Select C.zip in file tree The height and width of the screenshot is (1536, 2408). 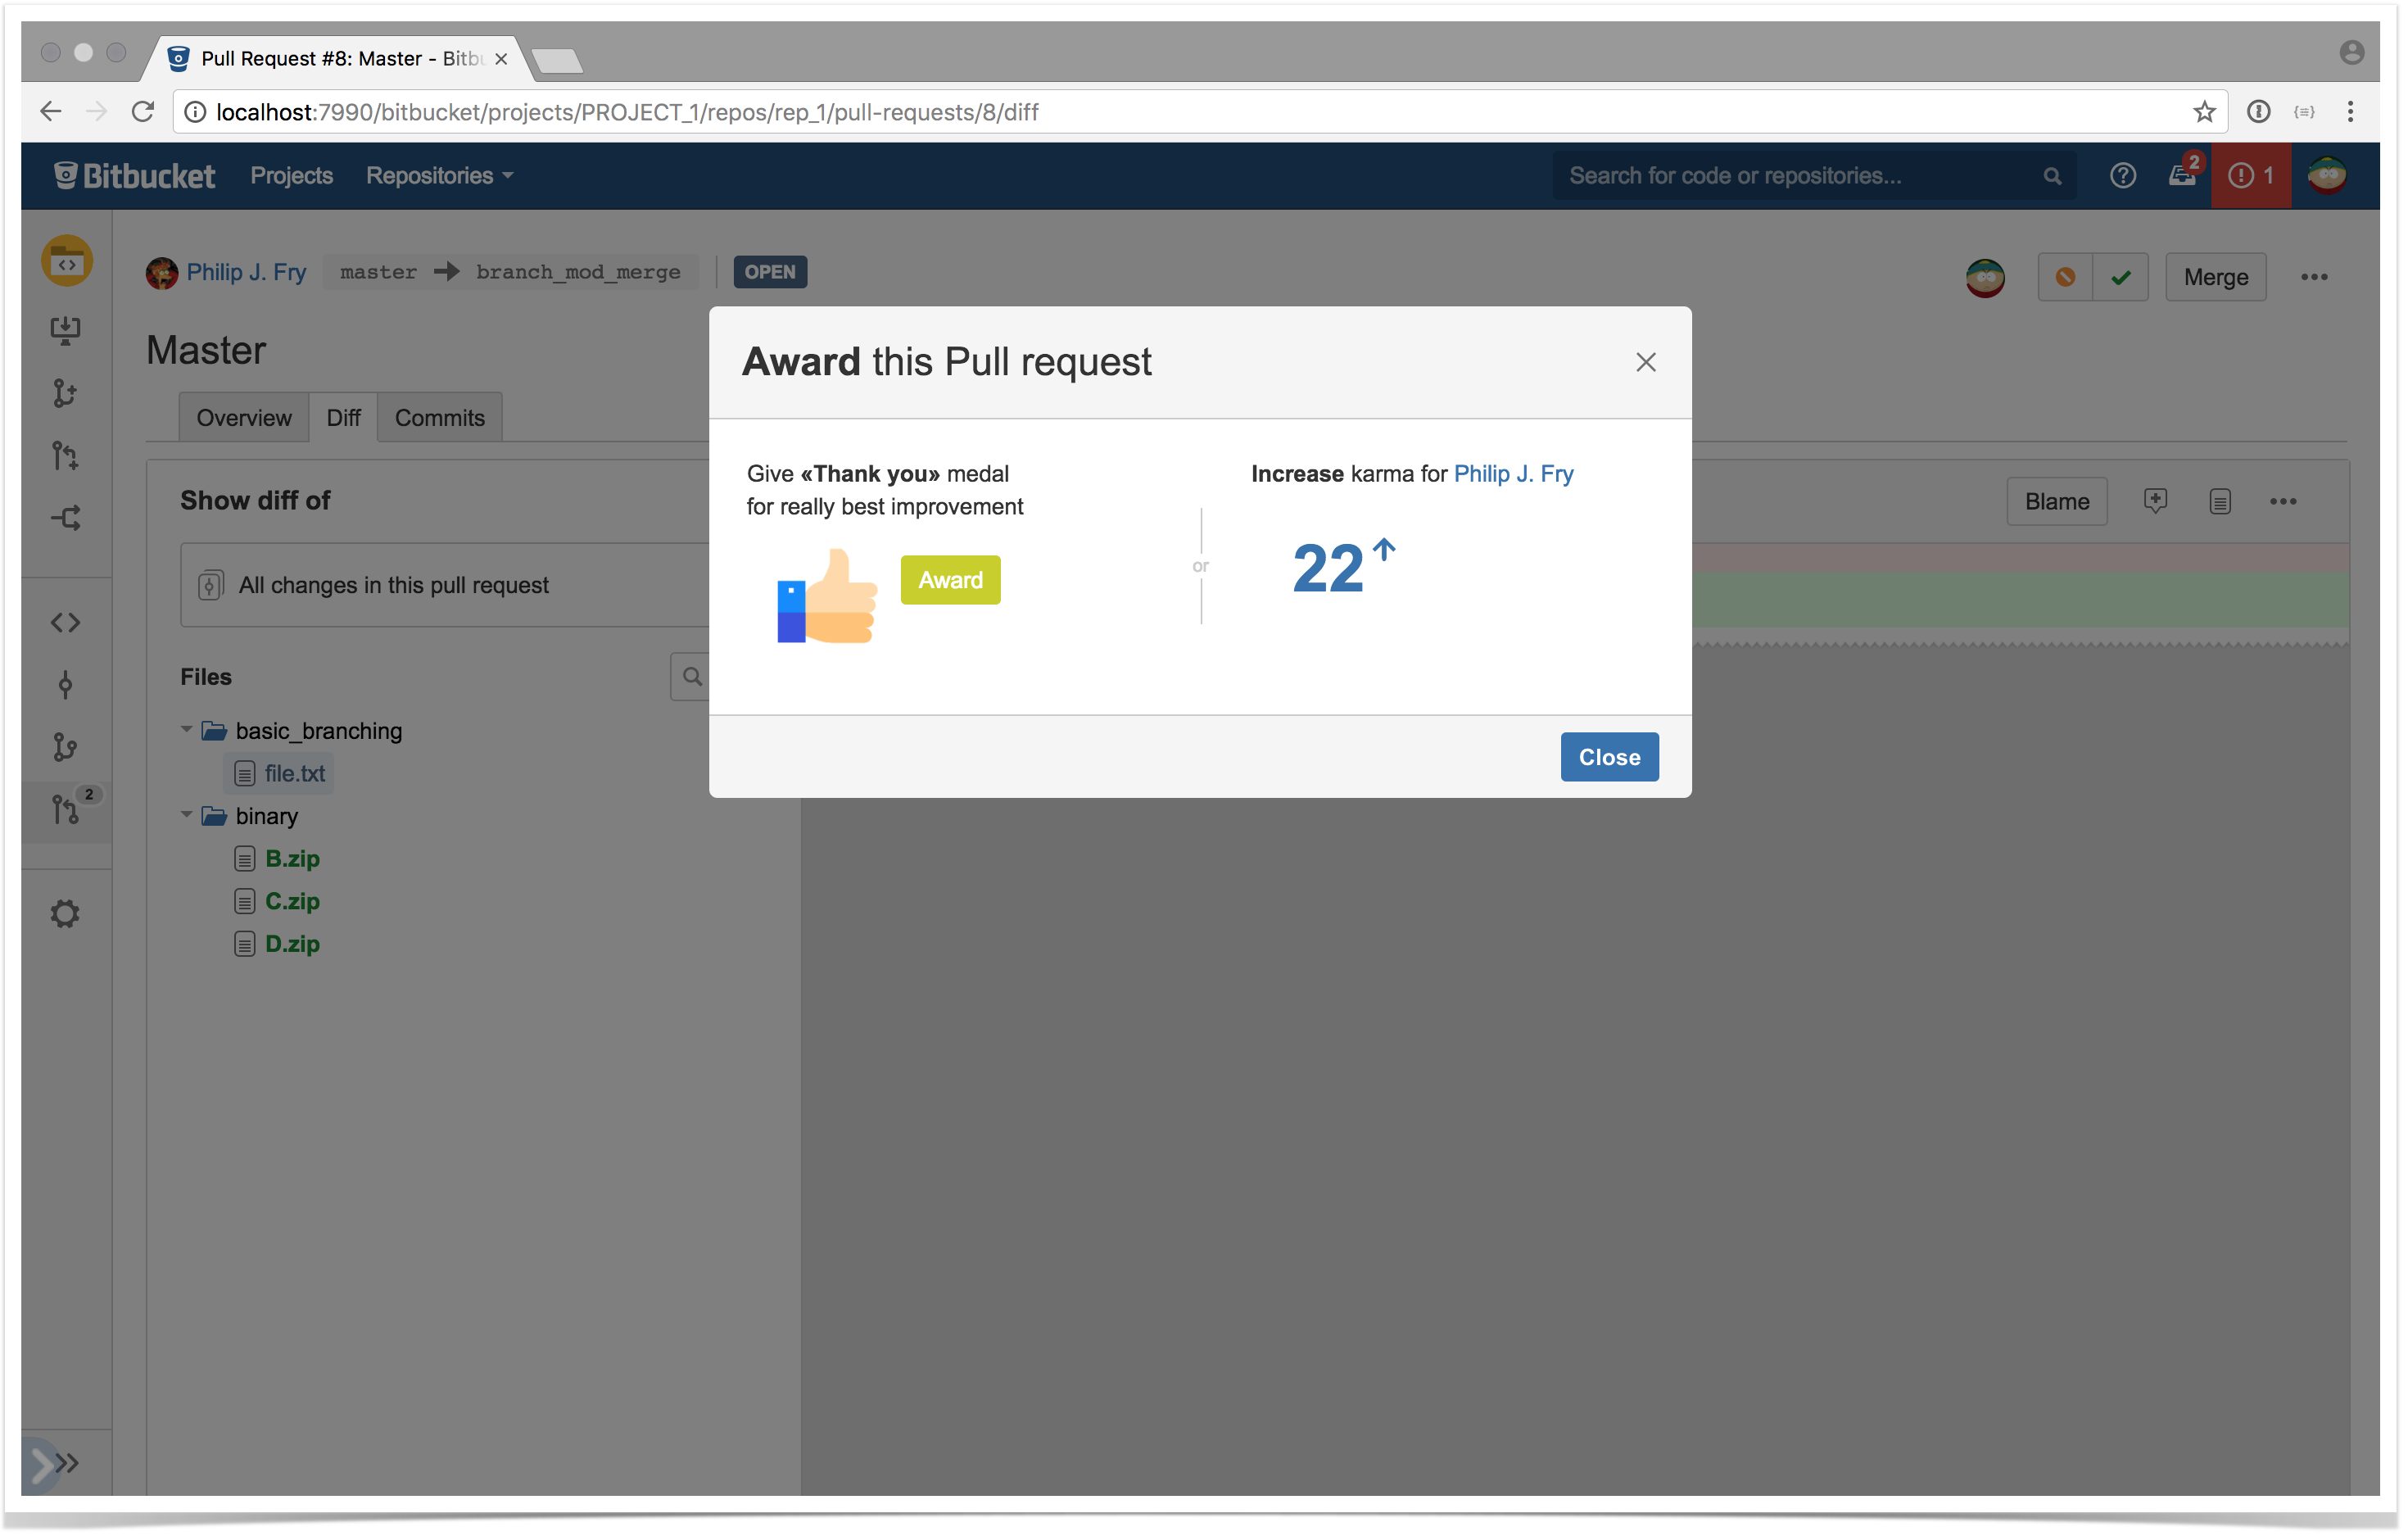[x=292, y=902]
